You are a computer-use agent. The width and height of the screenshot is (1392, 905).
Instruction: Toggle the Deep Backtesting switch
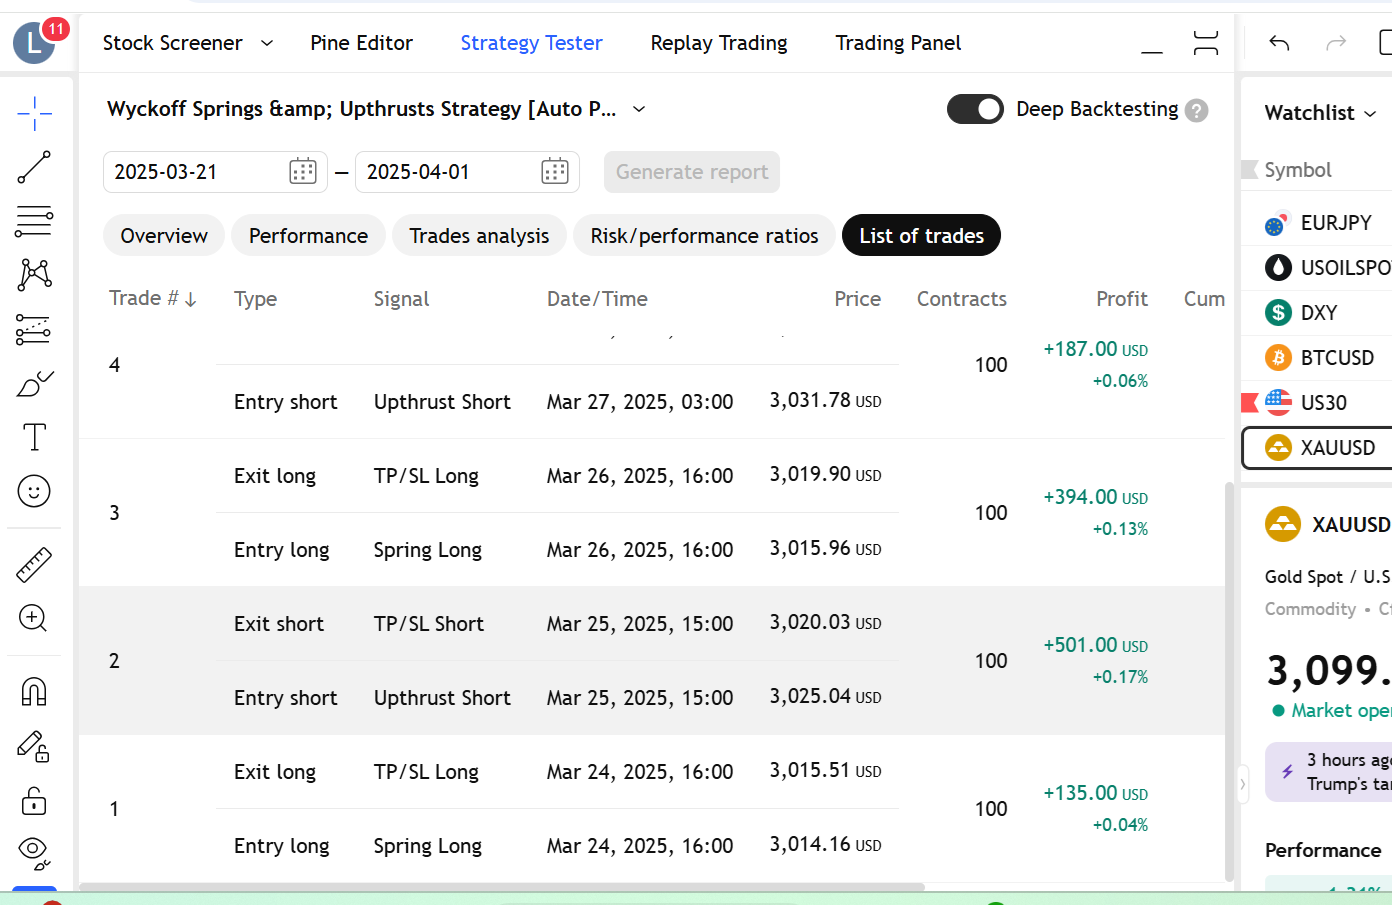975,109
